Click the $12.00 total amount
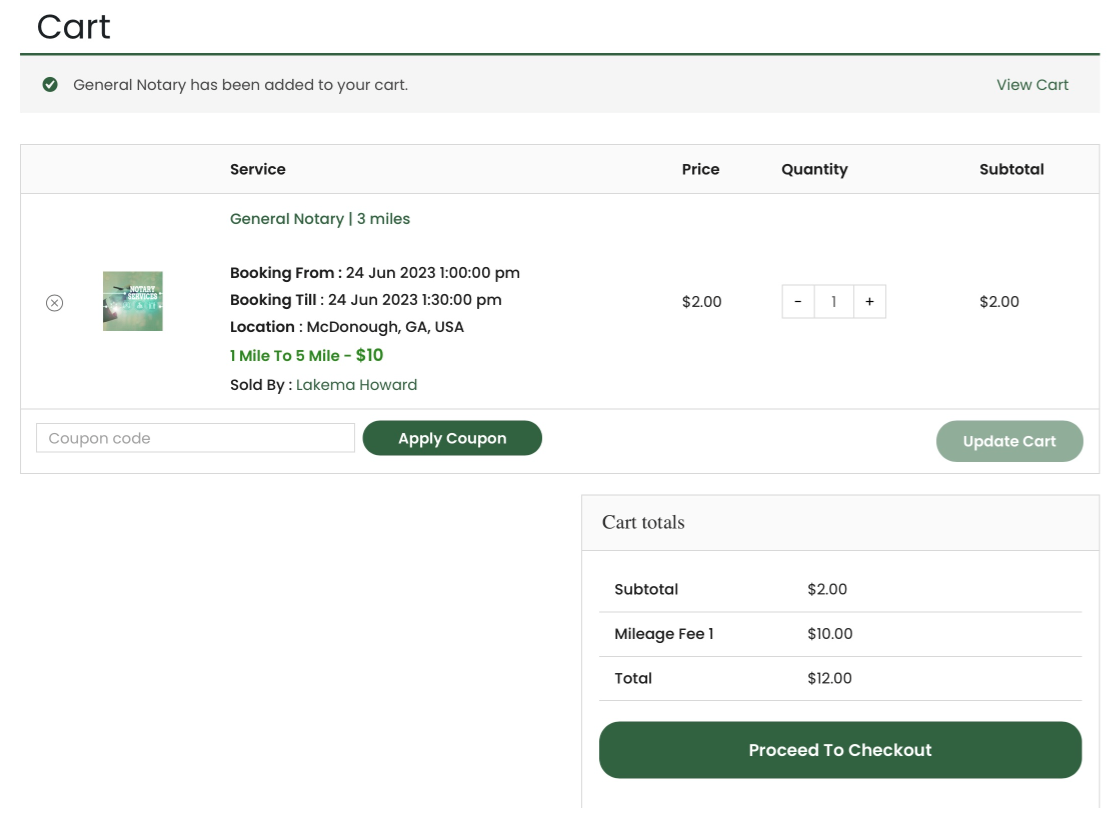 [x=829, y=678]
